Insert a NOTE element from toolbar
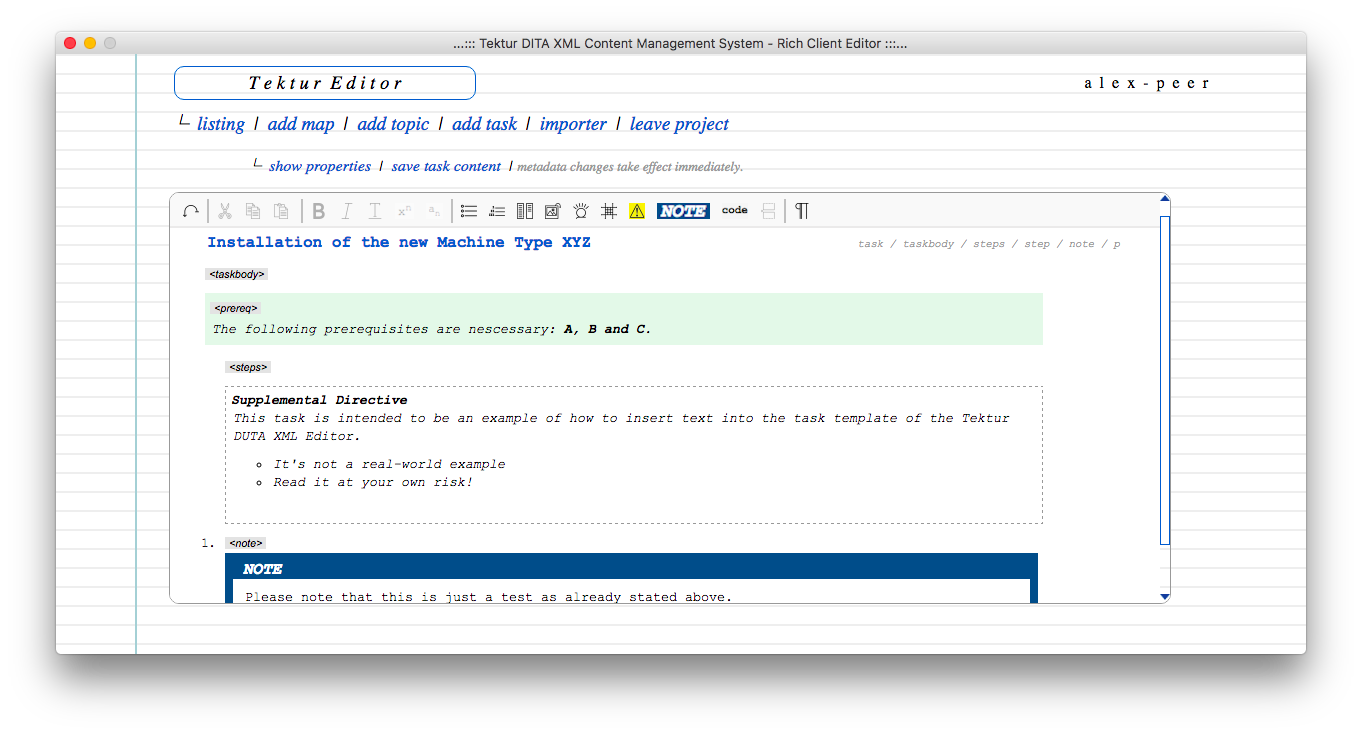Image resolution: width=1362 pixels, height=734 pixels. click(683, 211)
